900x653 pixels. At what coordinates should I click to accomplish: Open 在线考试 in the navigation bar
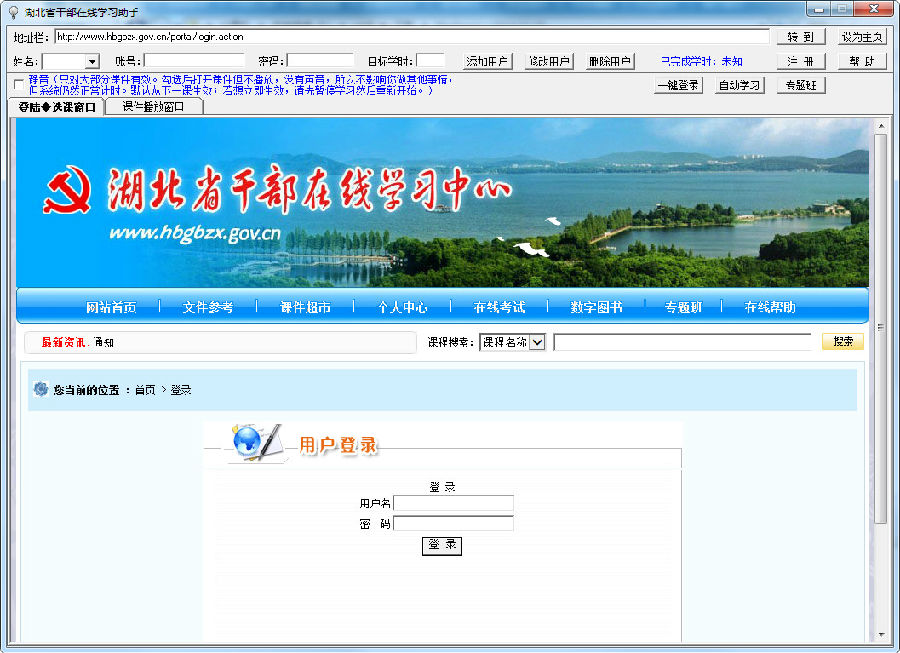(499, 307)
